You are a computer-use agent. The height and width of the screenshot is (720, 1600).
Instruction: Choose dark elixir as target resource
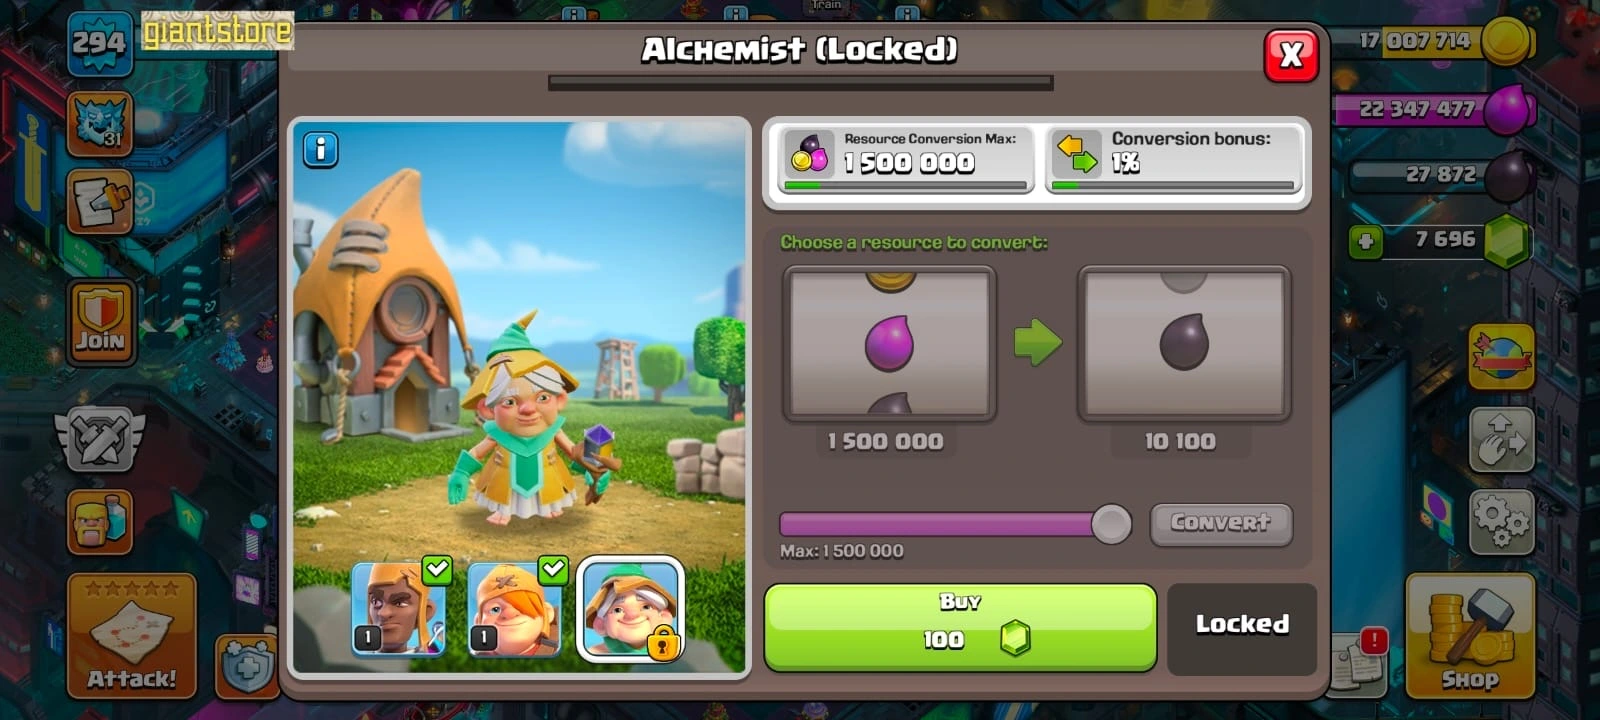pyautogui.click(x=1184, y=343)
